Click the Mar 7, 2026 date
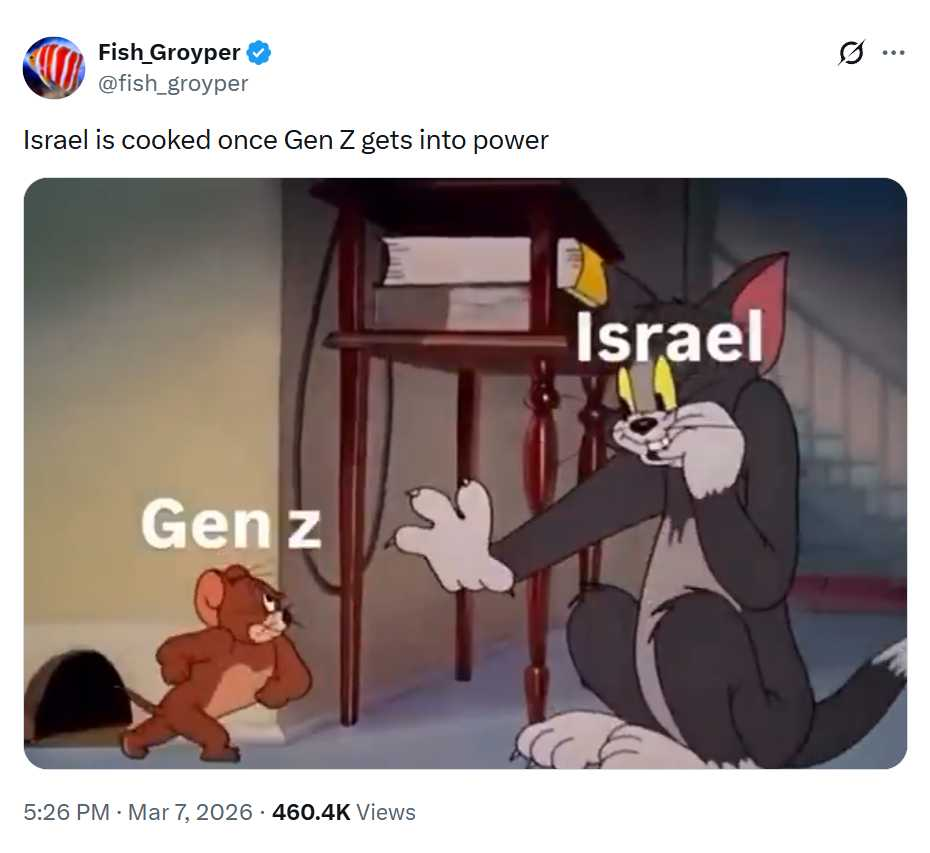The width and height of the screenshot is (930, 853). pos(190,812)
